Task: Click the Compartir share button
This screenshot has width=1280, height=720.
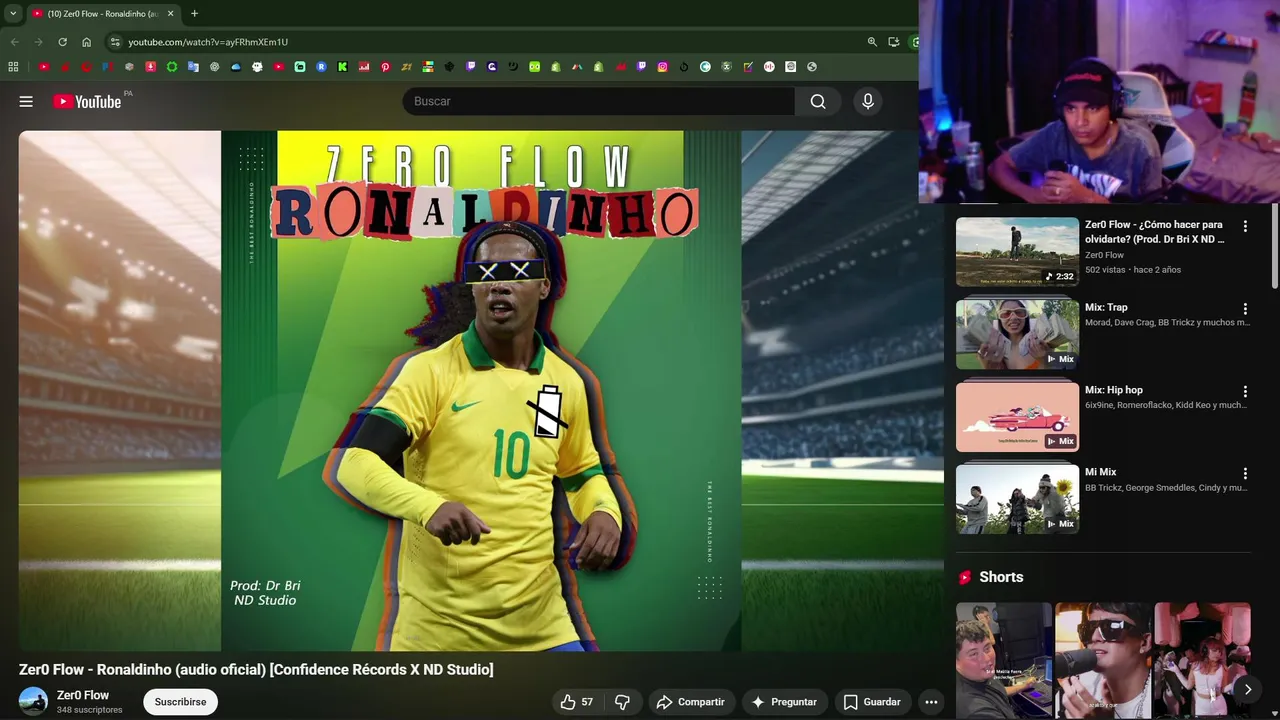Action: (692, 702)
